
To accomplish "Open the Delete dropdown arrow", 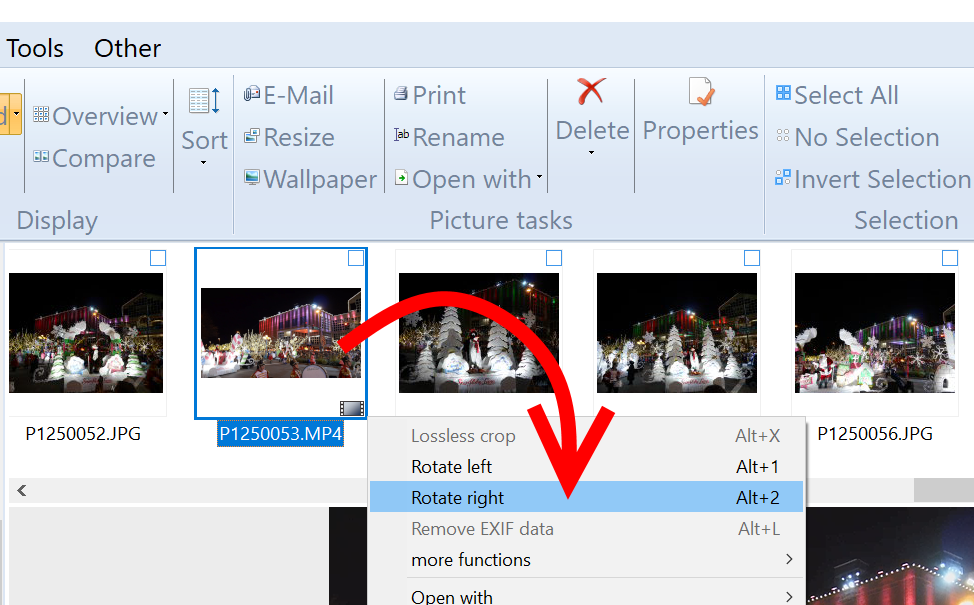I will (x=591, y=153).
